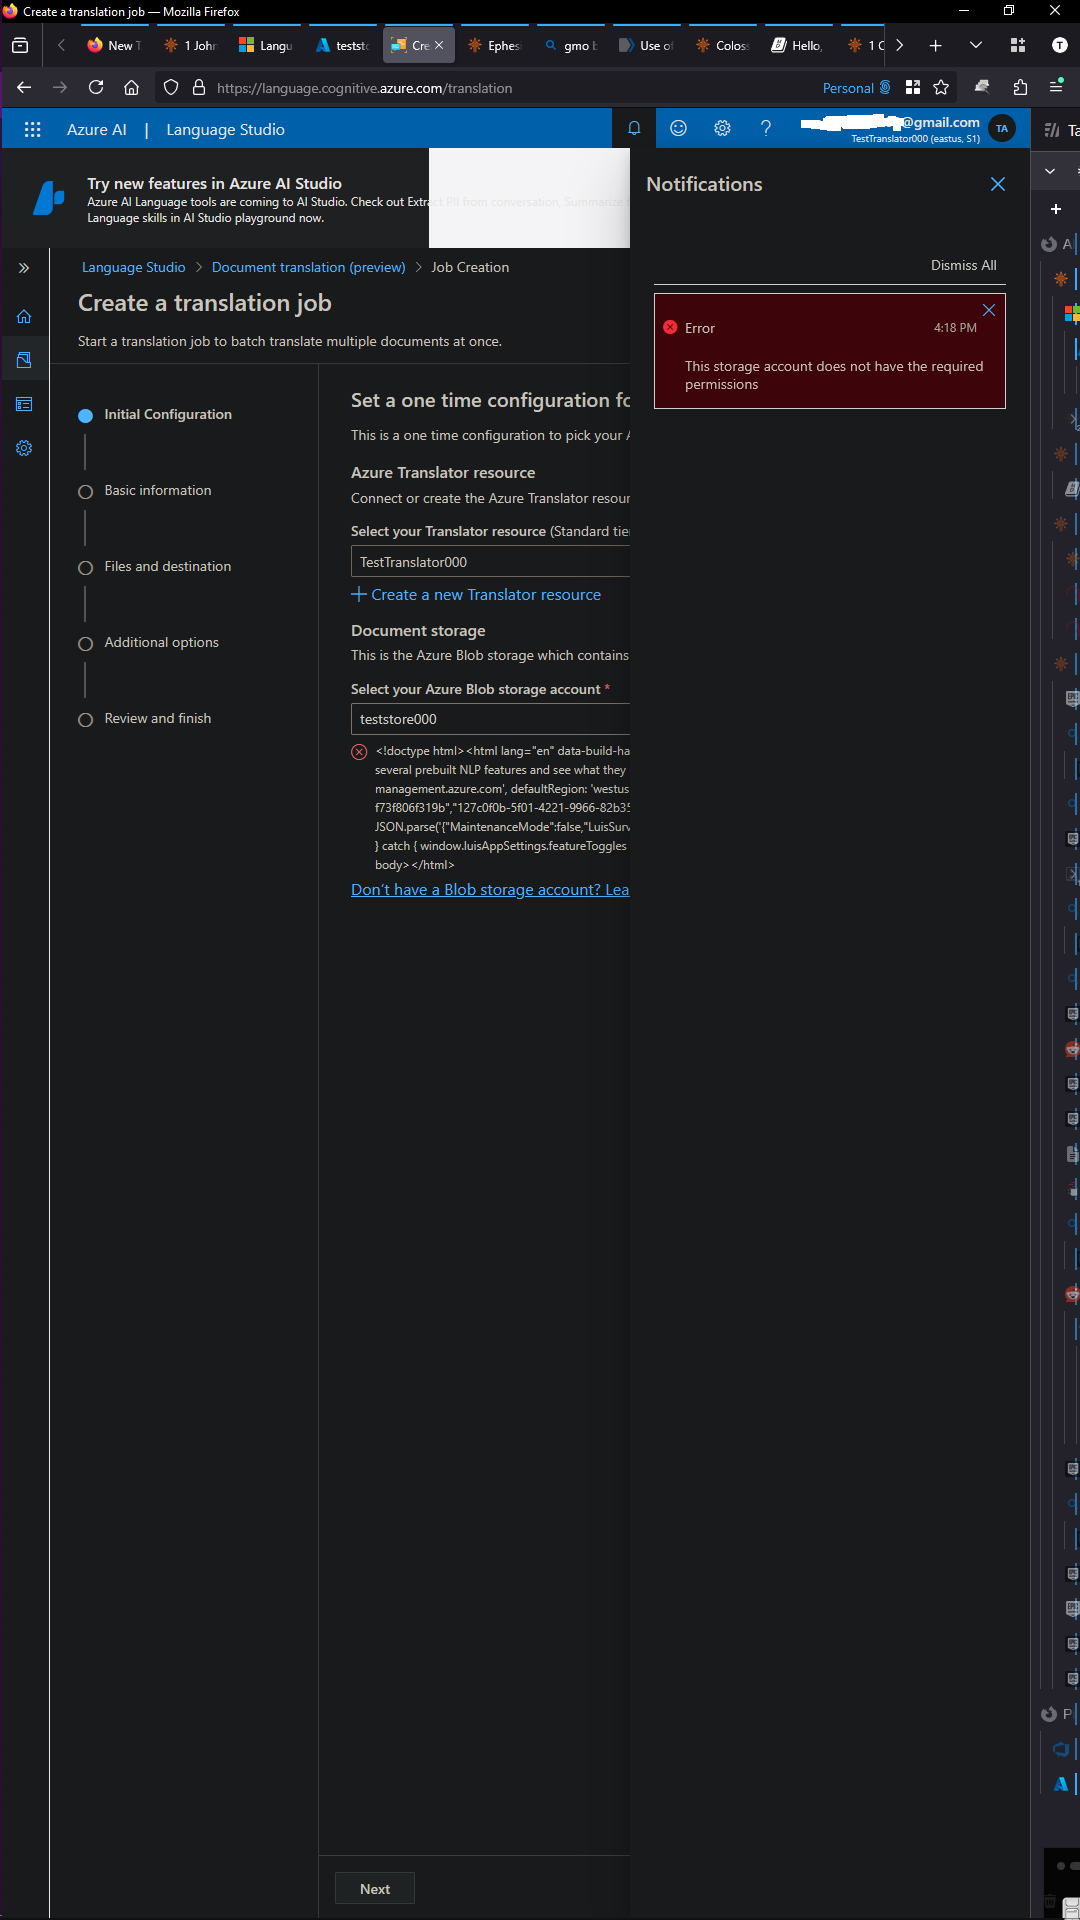Go to Home in left navigation rail
The width and height of the screenshot is (1080, 1920).
click(24, 316)
